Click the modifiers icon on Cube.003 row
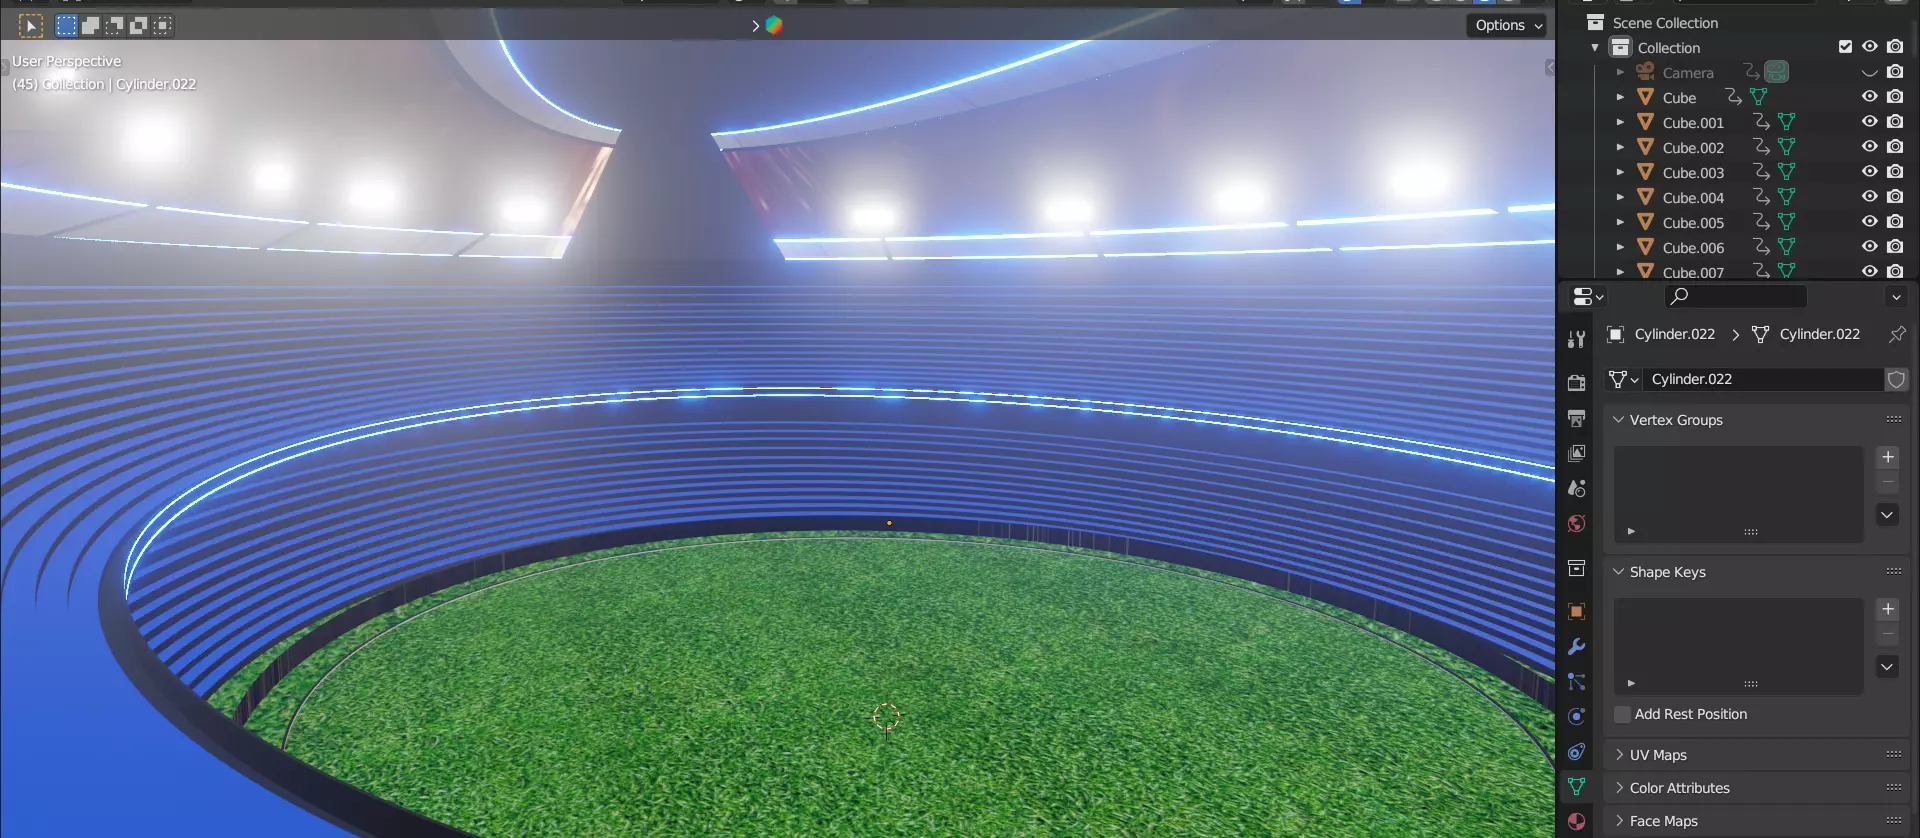Image resolution: width=1920 pixels, height=838 pixels. point(1762,172)
